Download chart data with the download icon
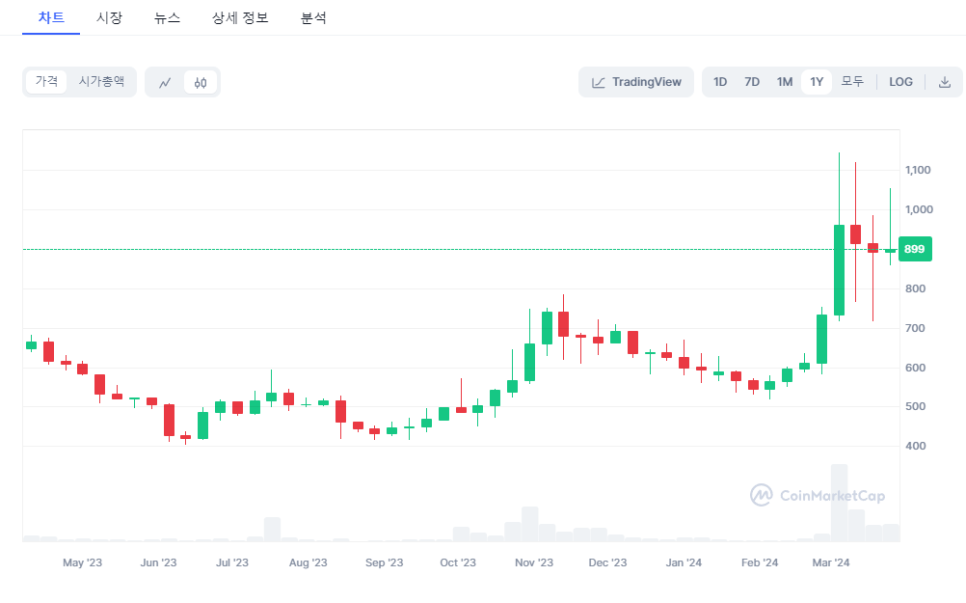The width and height of the screenshot is (966, 603). point(944,82)
